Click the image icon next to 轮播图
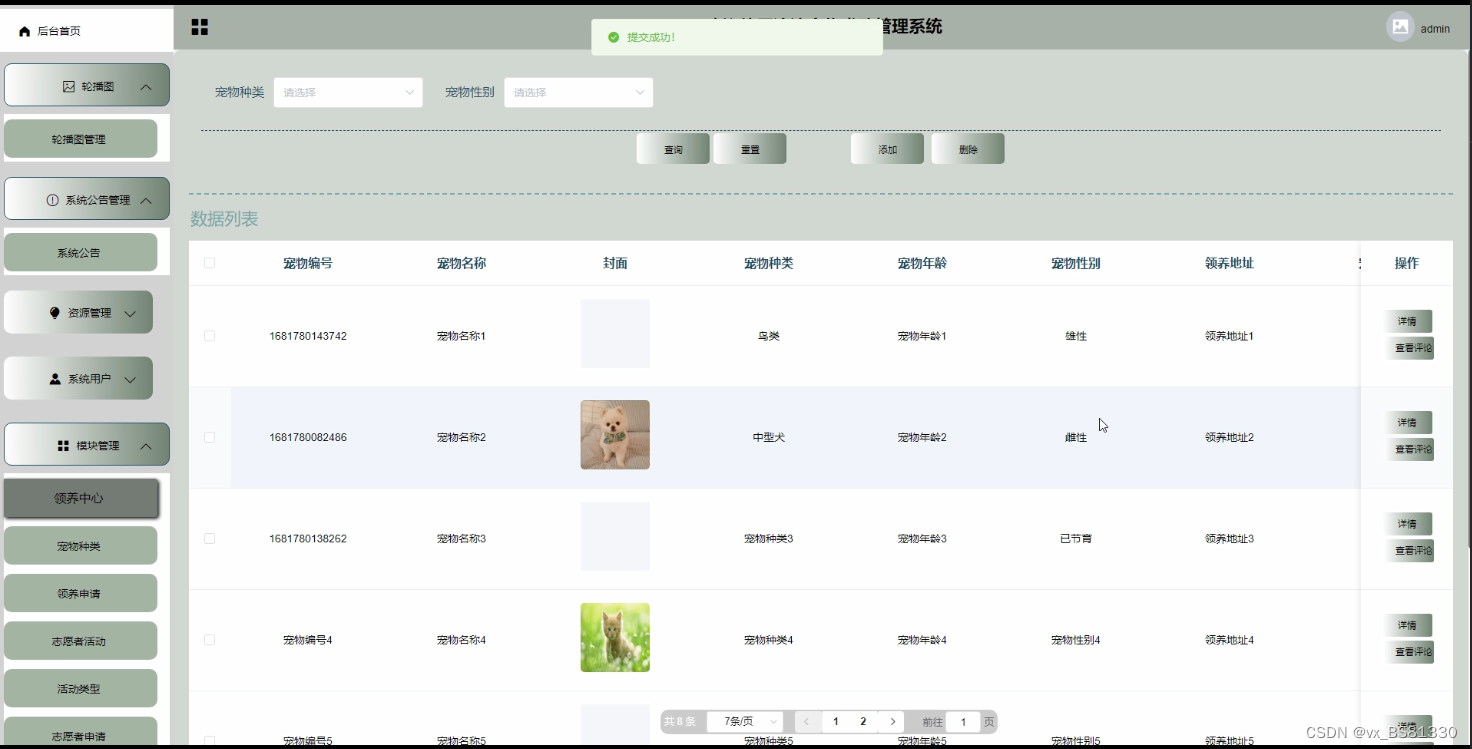The width and height of the screenshot is (1472, 749). tap(69, 87)
